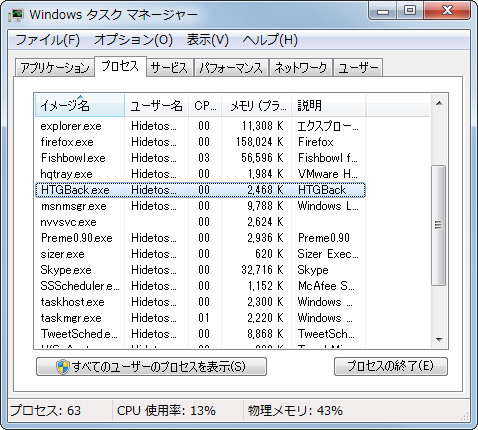Screen dimensions: 478x430
Task: Select the msnmsgr.exe process
Action: (x=200, y=206)
